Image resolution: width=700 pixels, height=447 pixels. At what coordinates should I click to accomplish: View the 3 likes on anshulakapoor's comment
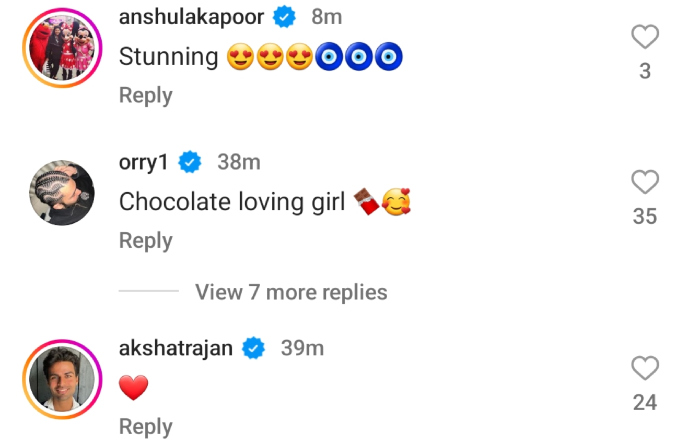[x=645, y=72]
